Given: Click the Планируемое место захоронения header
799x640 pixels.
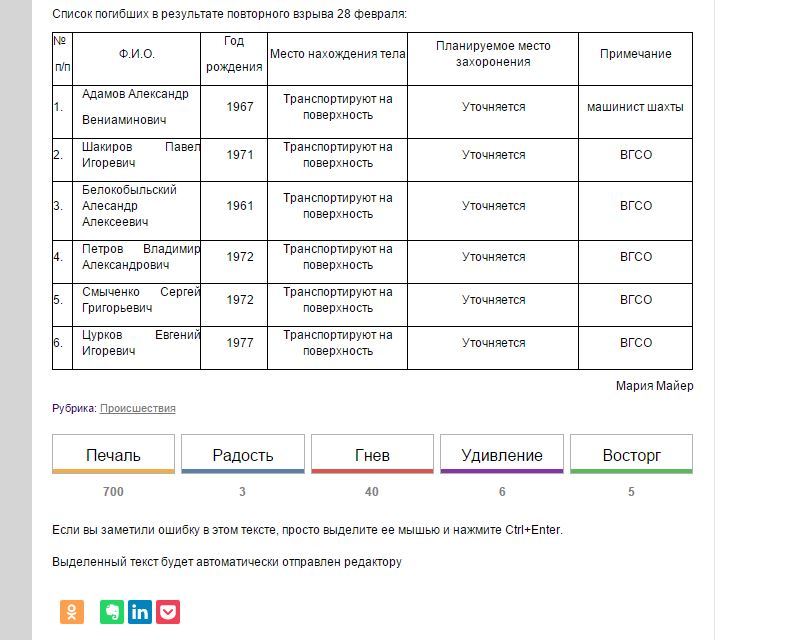Looking at the screenshot, I should click(x=493, y=54).
